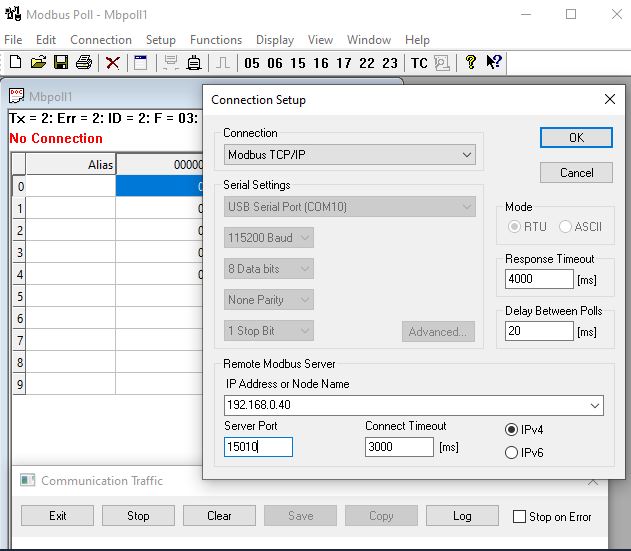Click the Connect Timeout field 3000
The height and width of the screenshot is (551, 631).
pos(399,447)
